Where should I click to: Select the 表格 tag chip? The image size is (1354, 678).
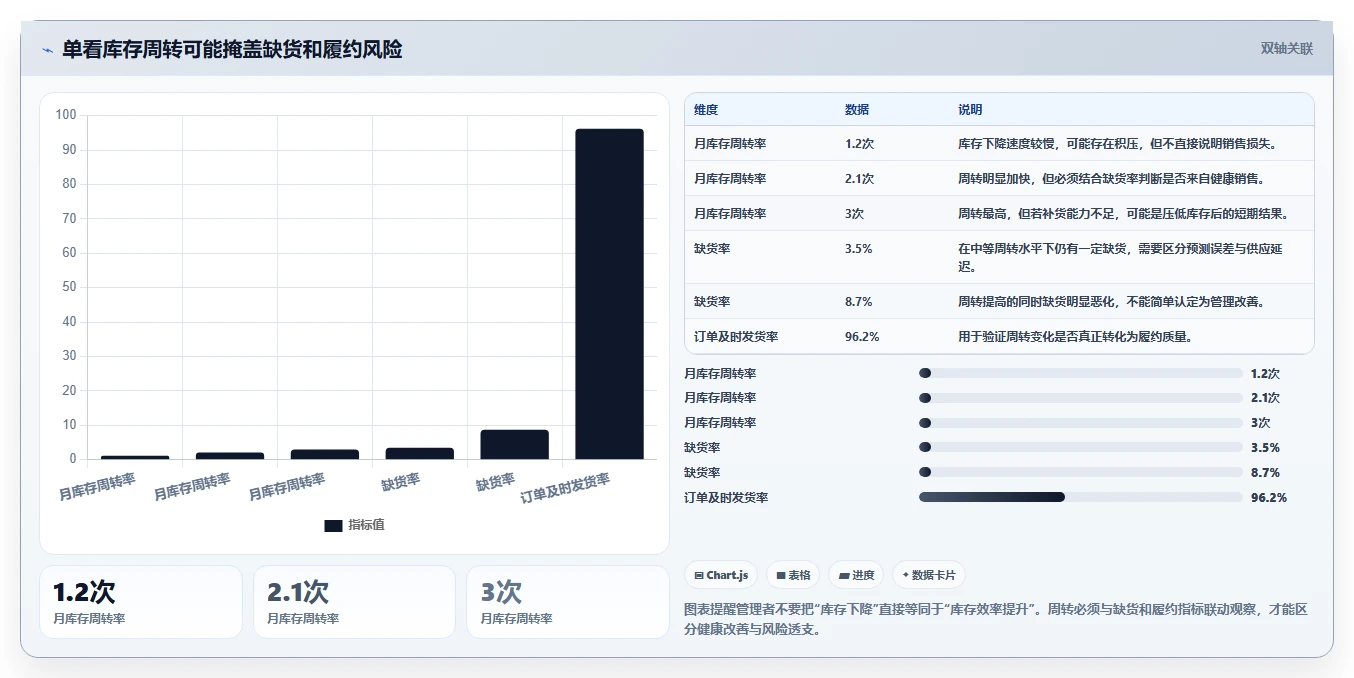793,575
